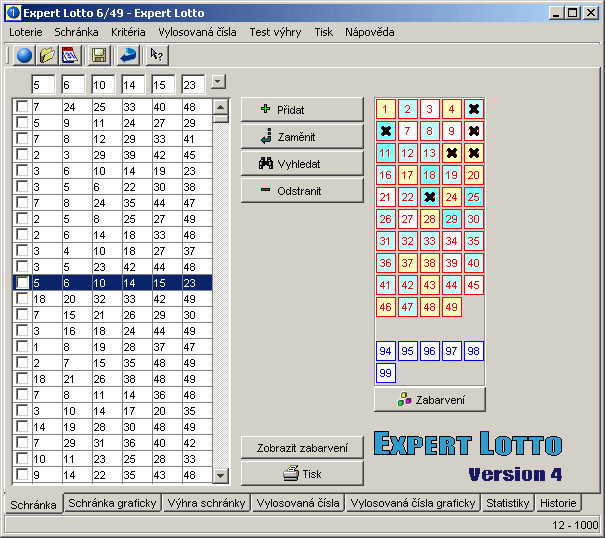Open the Nápověda menu

pos(370,32)
